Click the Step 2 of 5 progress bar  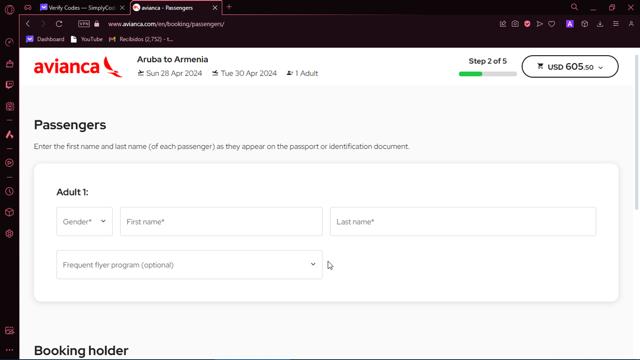(487, 74)
